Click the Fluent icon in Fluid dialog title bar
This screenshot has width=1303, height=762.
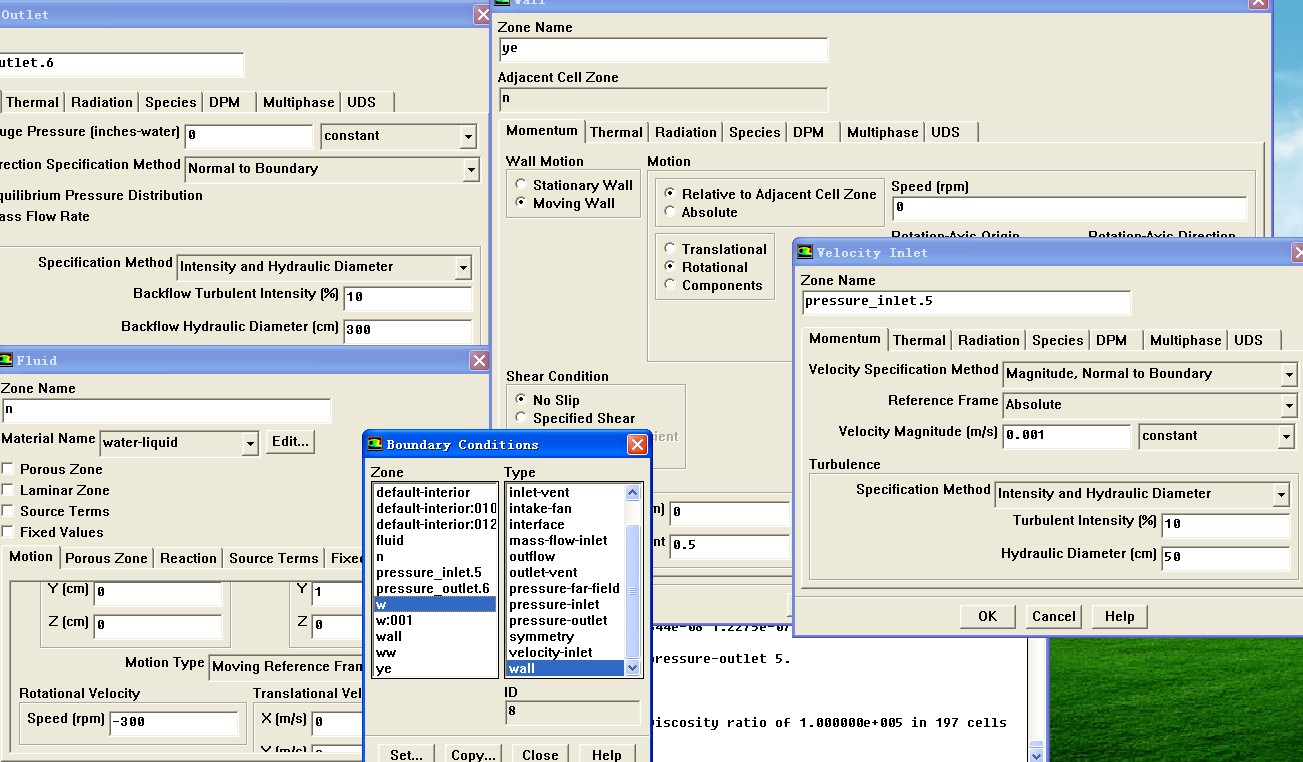pyautogui.click(x=6, y=361)
